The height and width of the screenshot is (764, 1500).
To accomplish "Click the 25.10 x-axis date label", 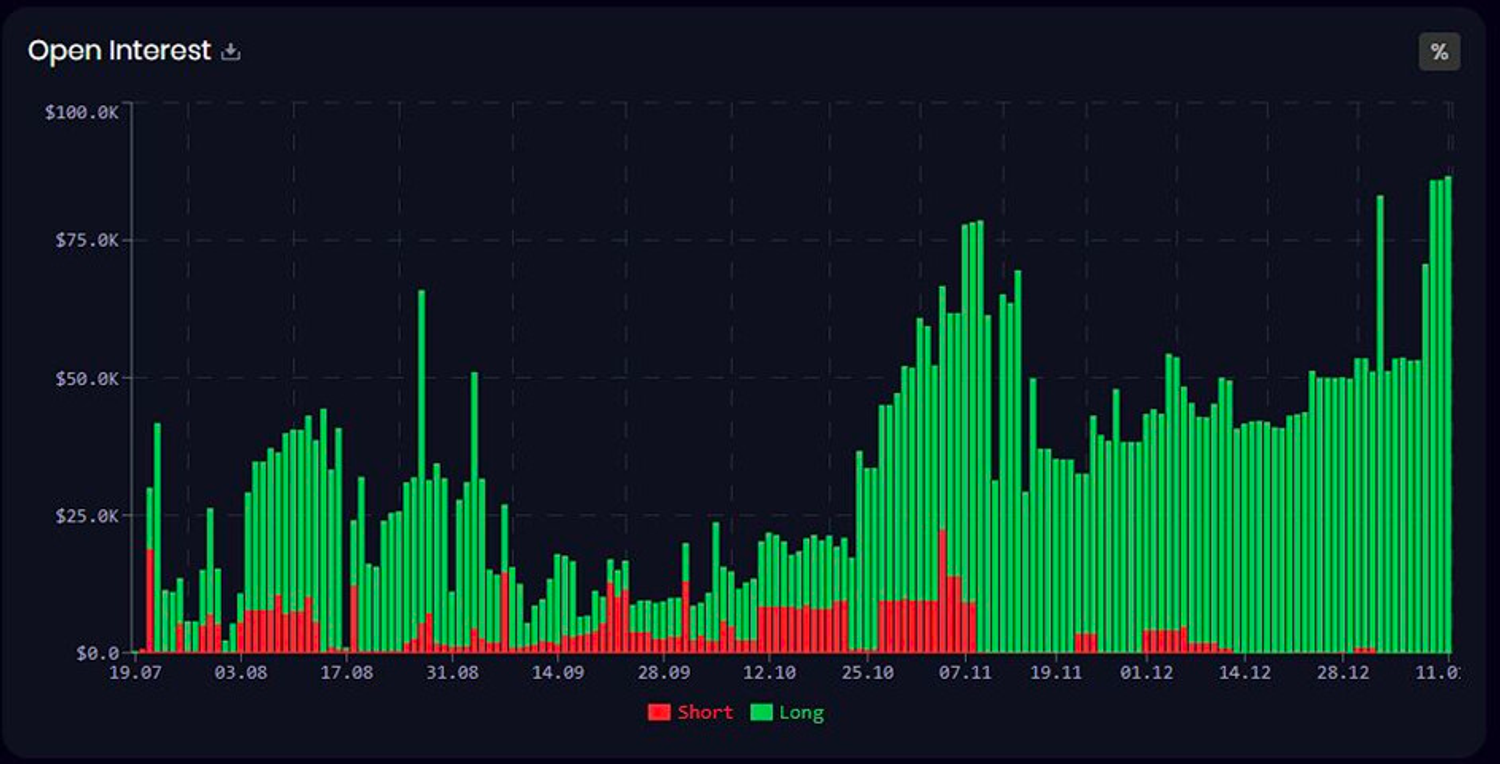I will pyautogui.click(x=868, y=673).
